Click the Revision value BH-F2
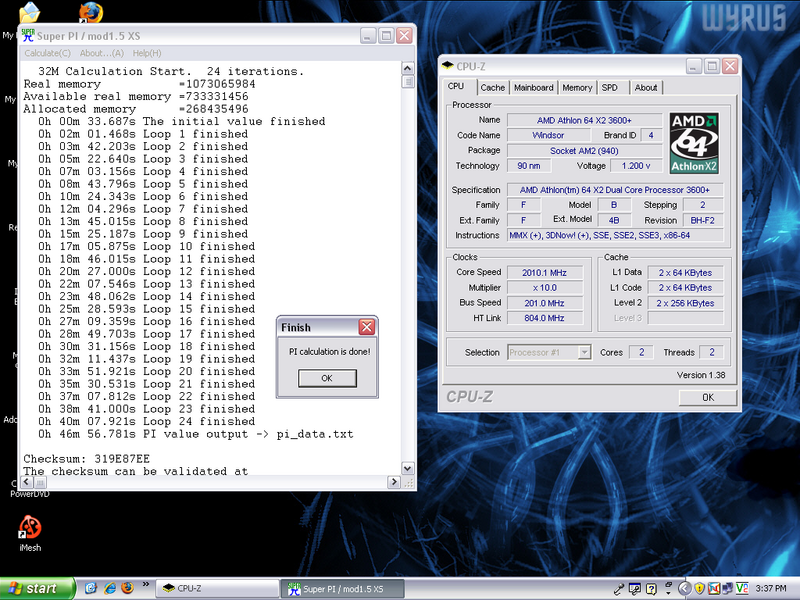The width and height of the screenshot is (800, 600). point(702,220)
